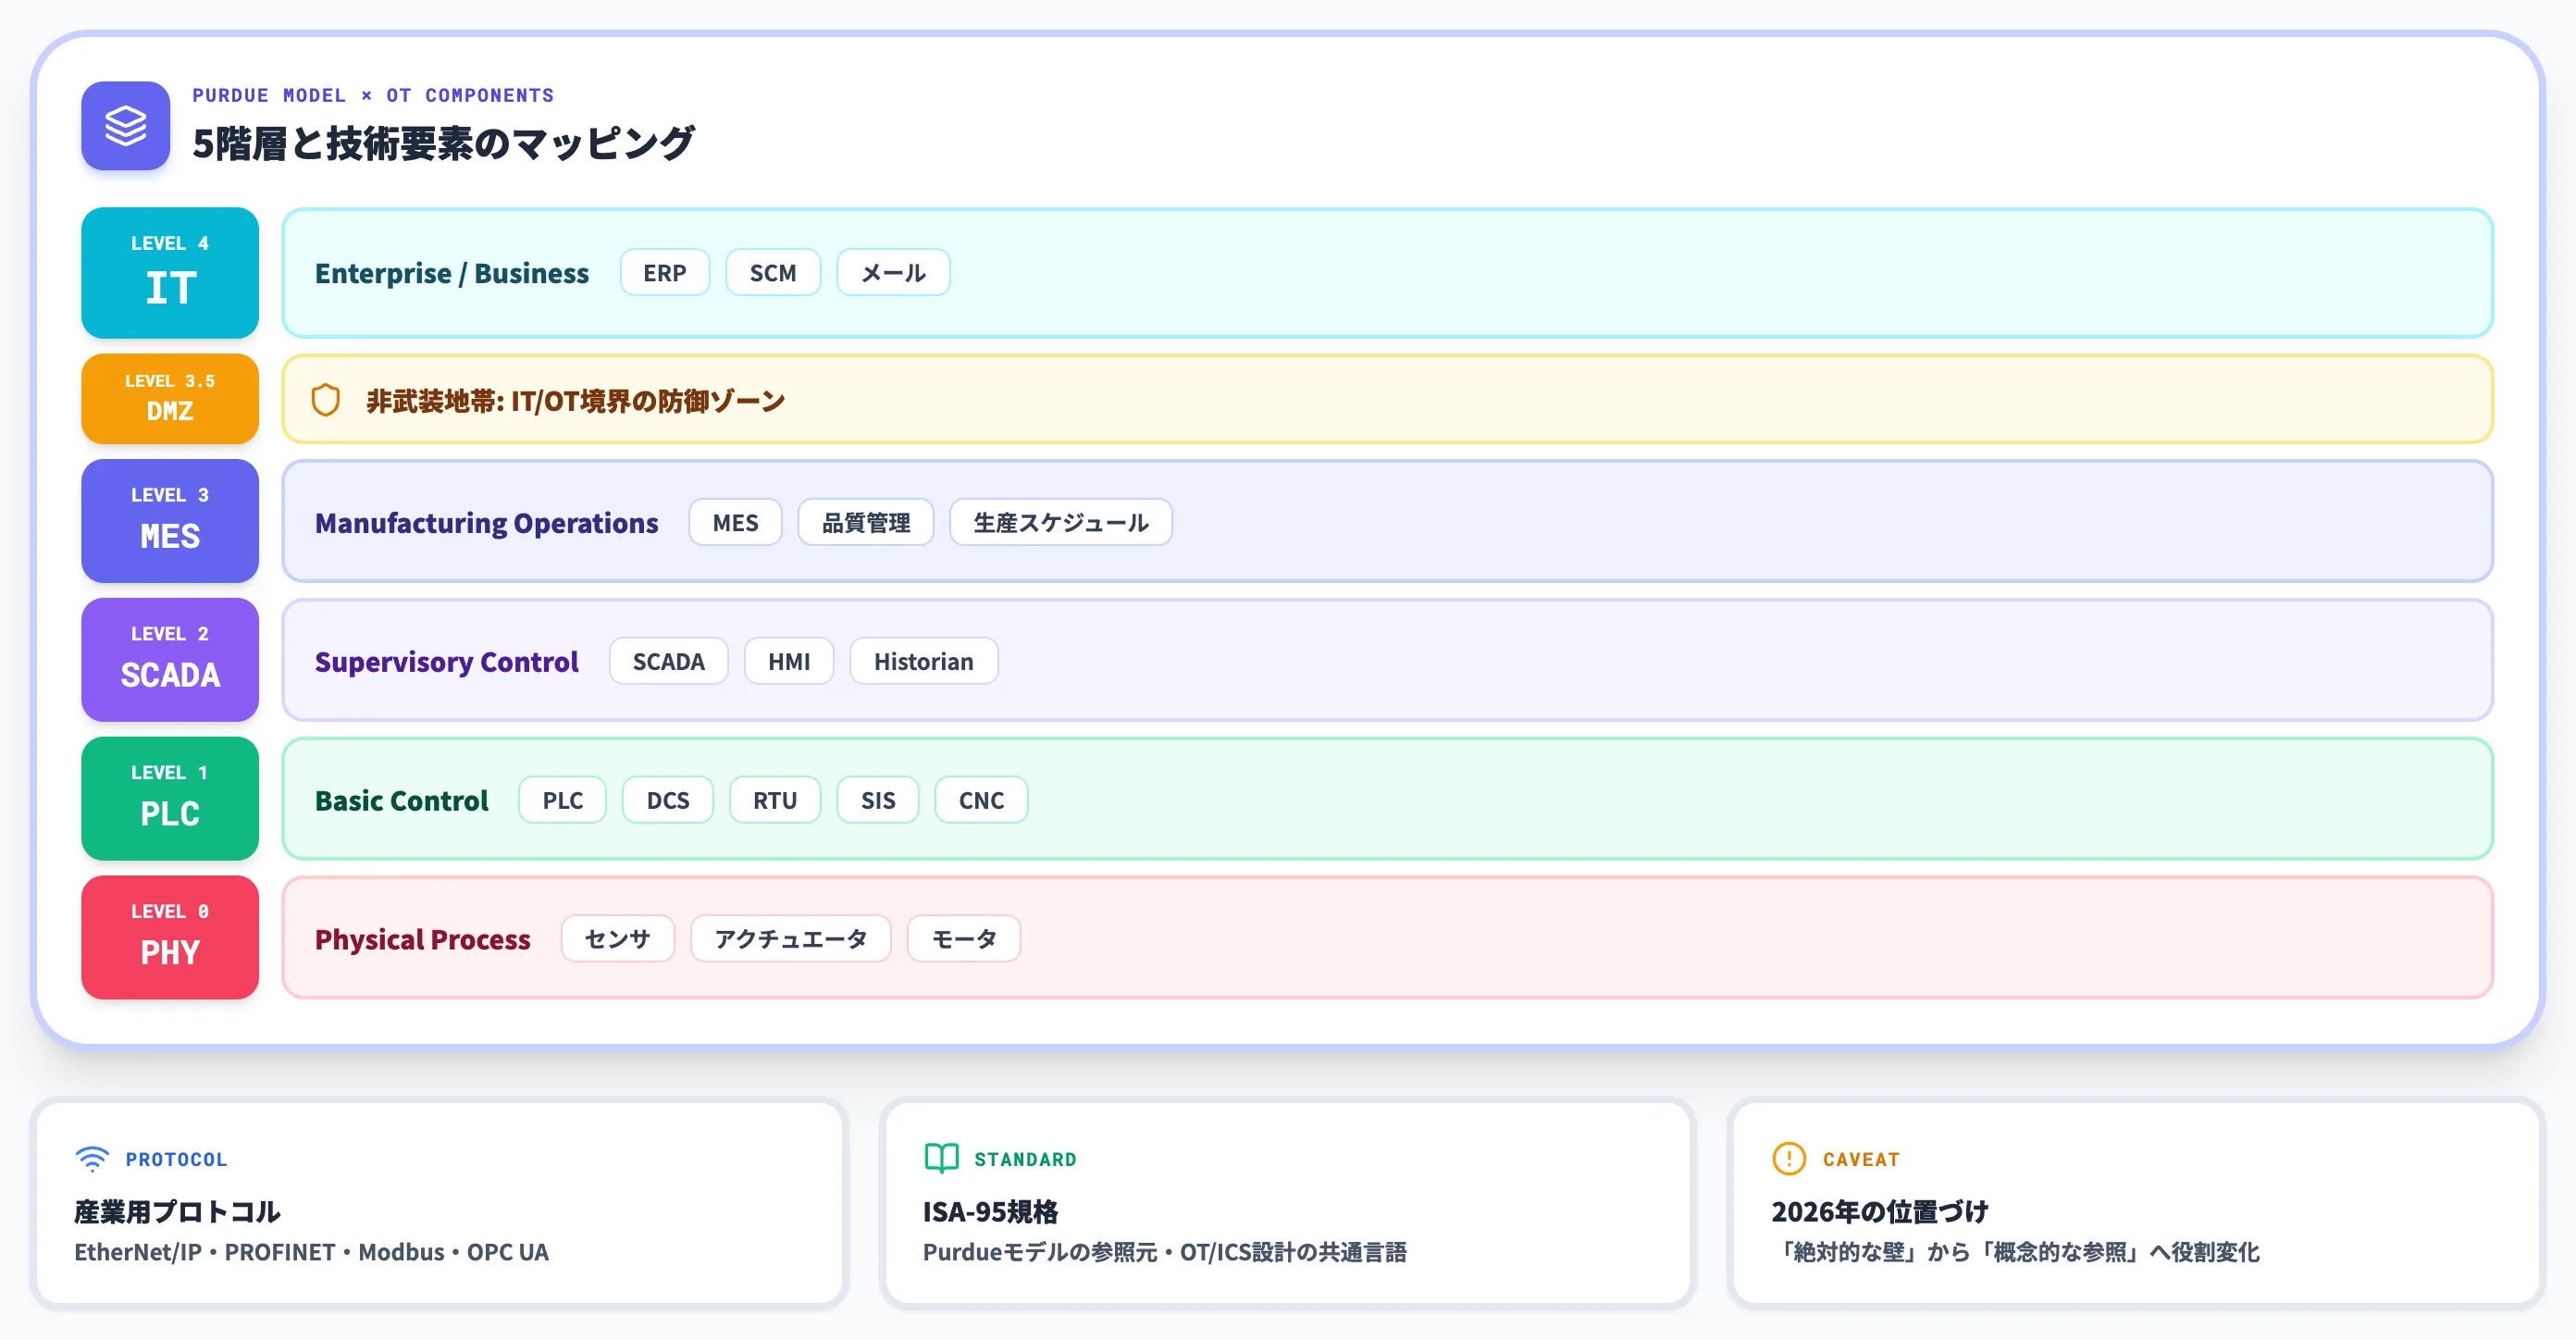Click the RTU chip
The image size is (2576, 1340).
pyautogui.click(x=775, y=800)
